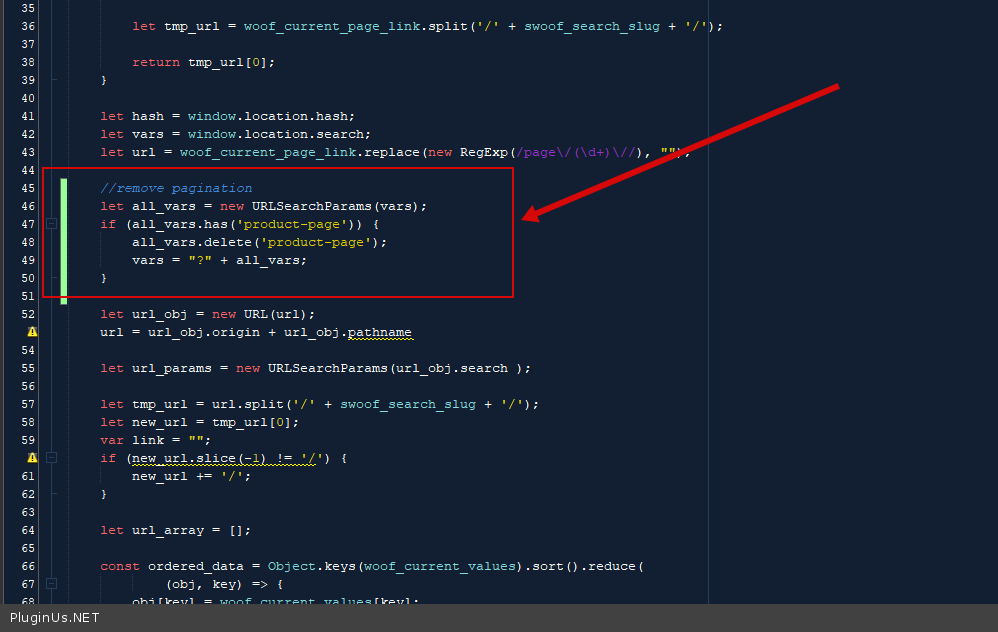Click the warning icon beside url_obj.pathname line

click(32, 332)
